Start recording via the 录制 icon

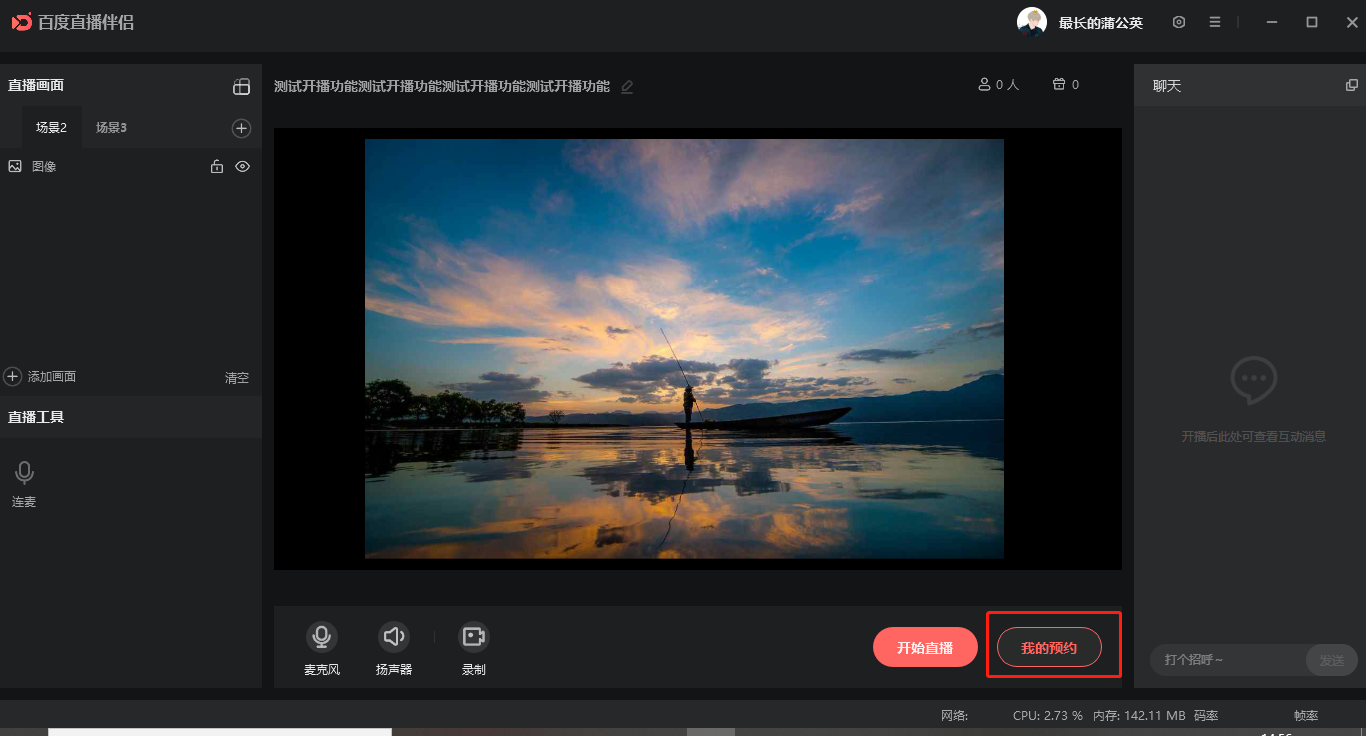[473, 635]
